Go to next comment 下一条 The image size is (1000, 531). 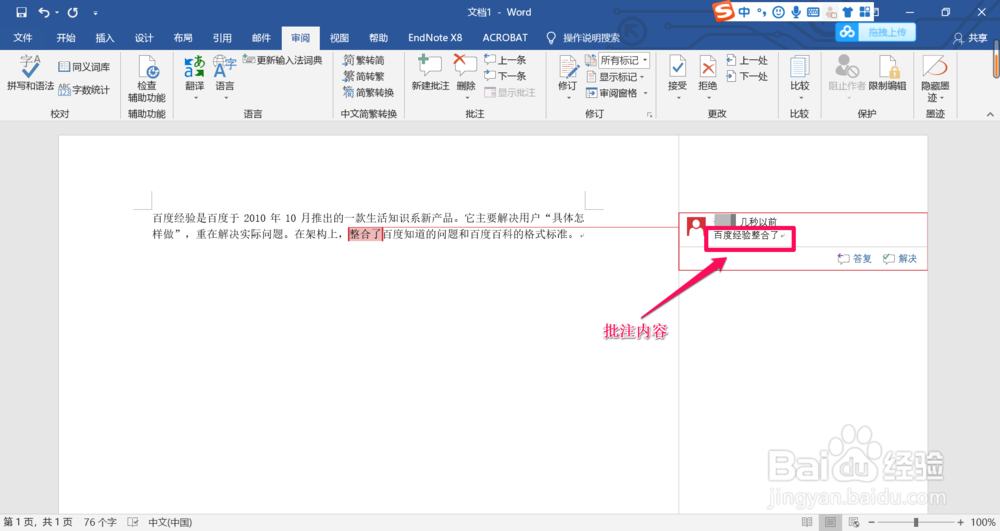tap(505, 76)
